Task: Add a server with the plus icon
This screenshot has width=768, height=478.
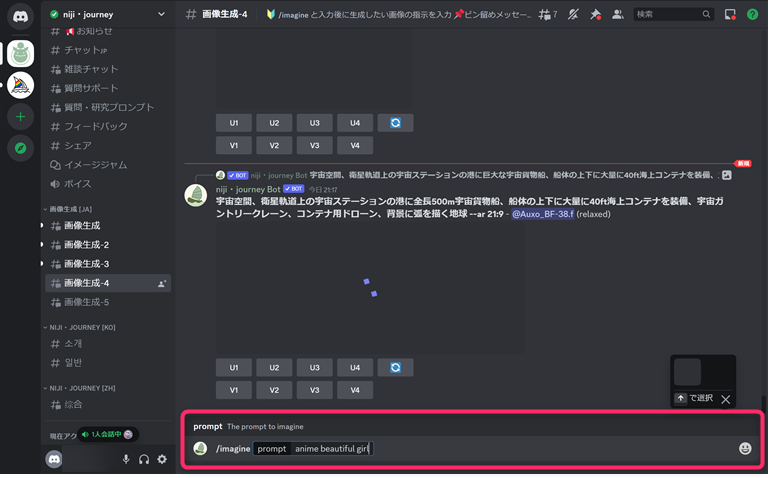Action: [x=20, y=117]
